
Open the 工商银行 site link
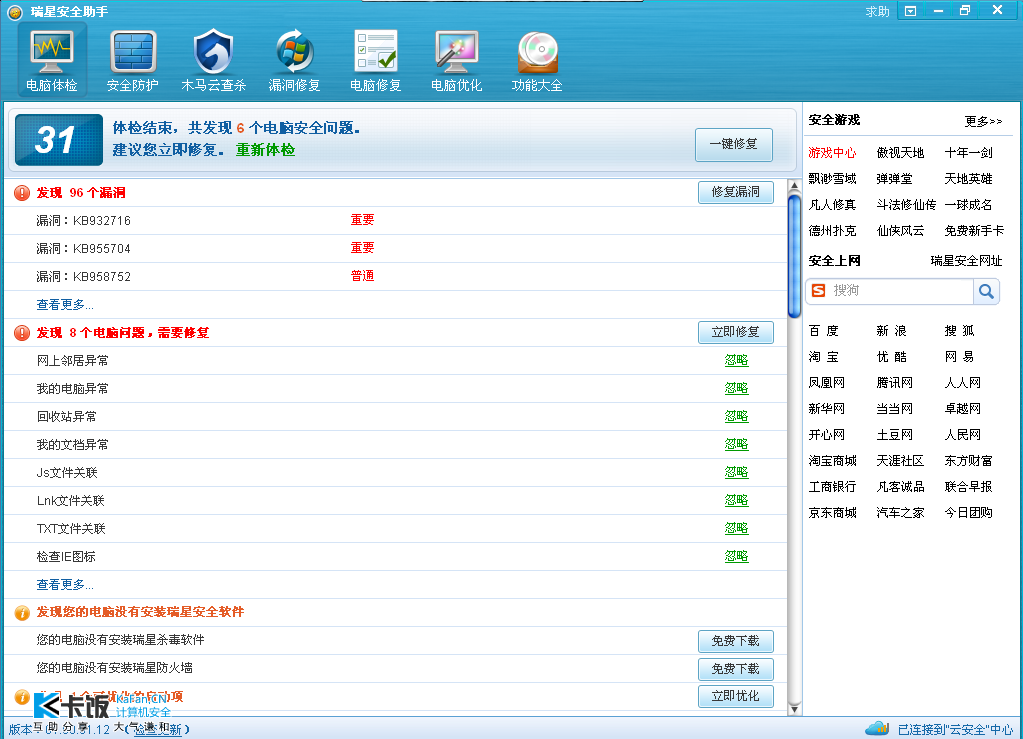click(832, 487)
